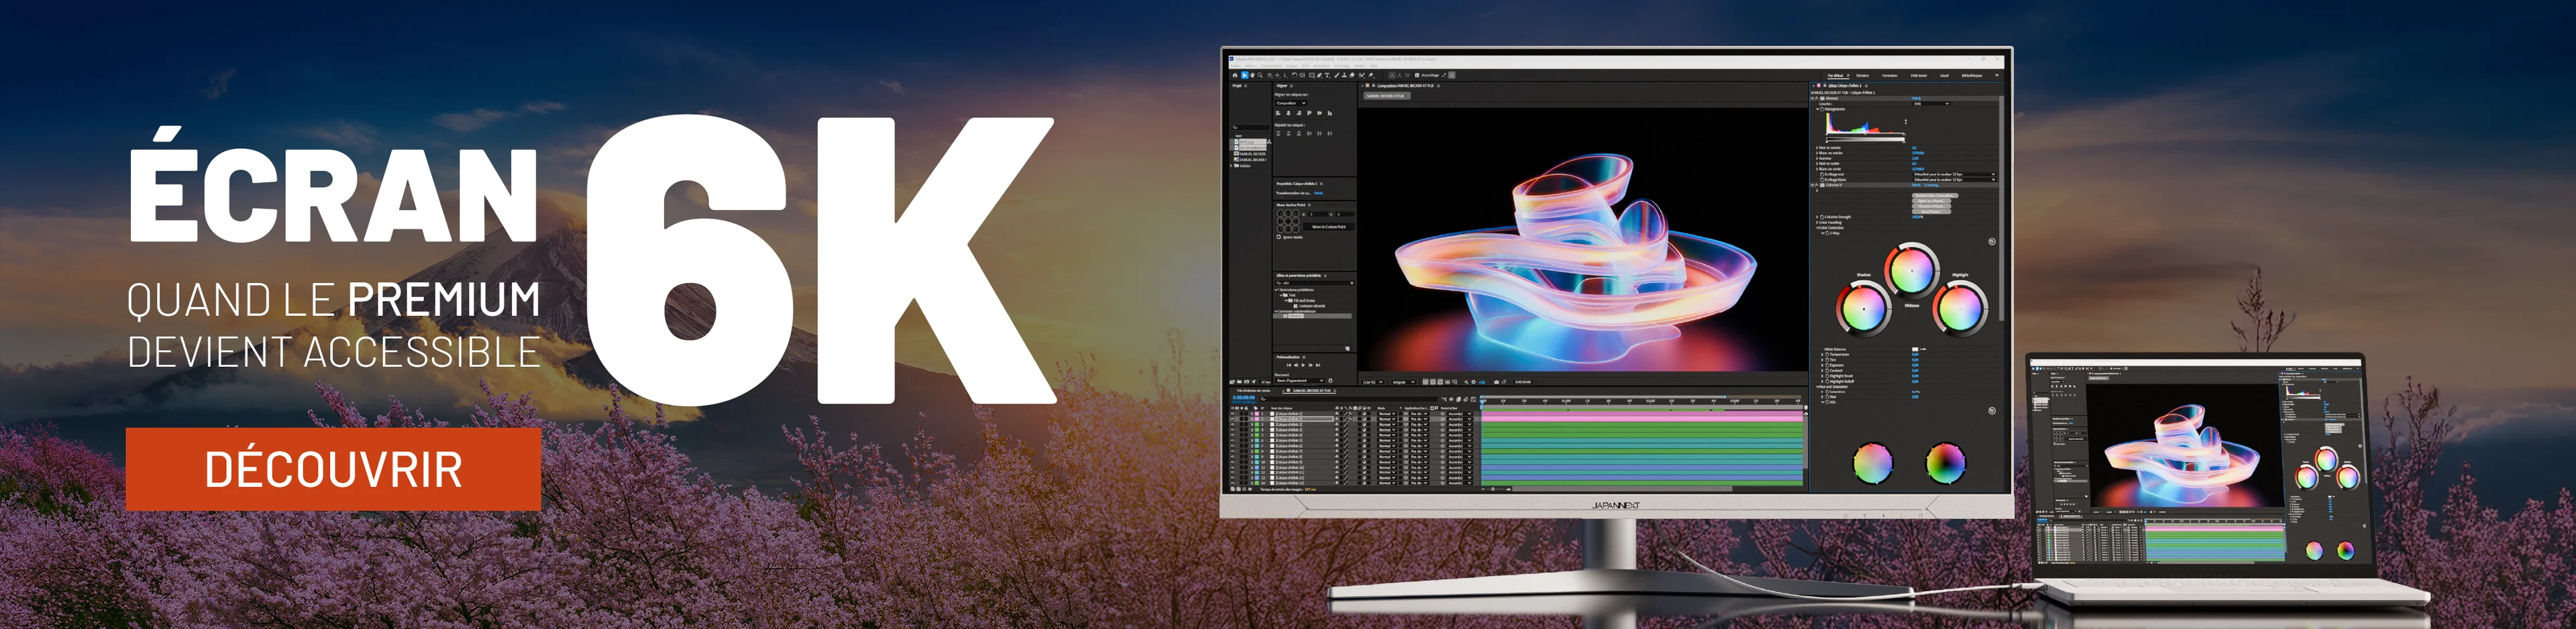The width and height of the screenshot is (2576, 629).
Task: Select the Hand tool in the toolbar
Action: click(1252, 75)
